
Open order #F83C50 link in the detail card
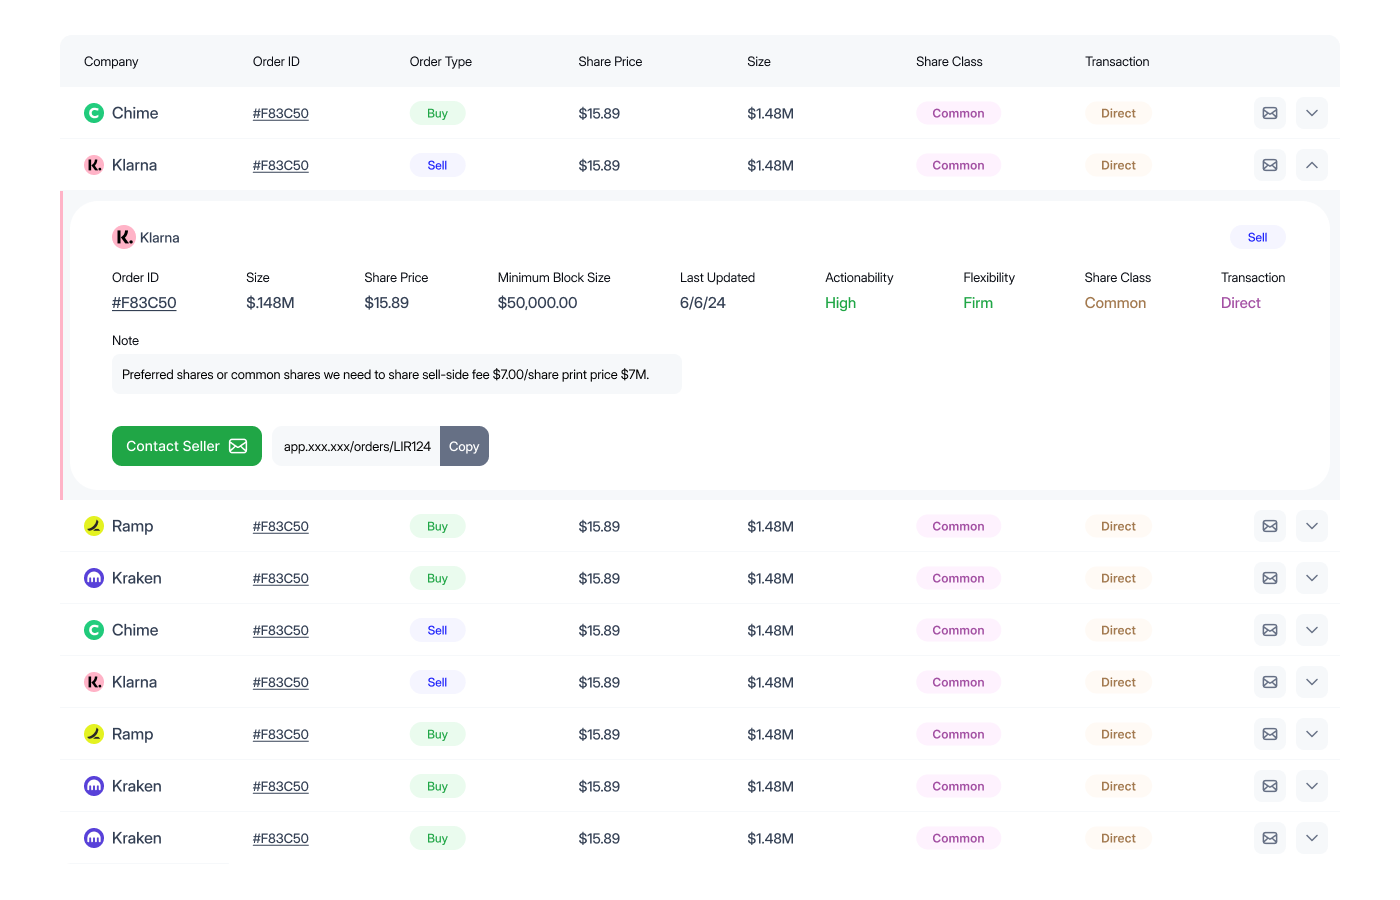point(144,303)
